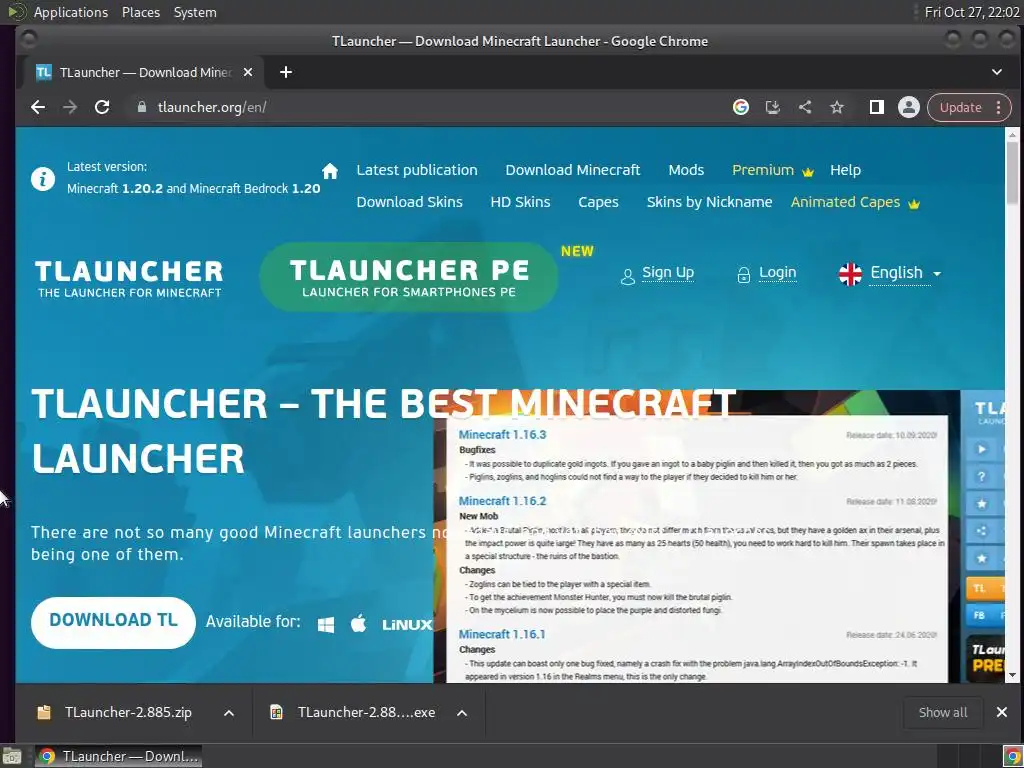Open the Premium menu item
The width and height of the screenshot is (1024, 768).
click(x=773, y=170)
